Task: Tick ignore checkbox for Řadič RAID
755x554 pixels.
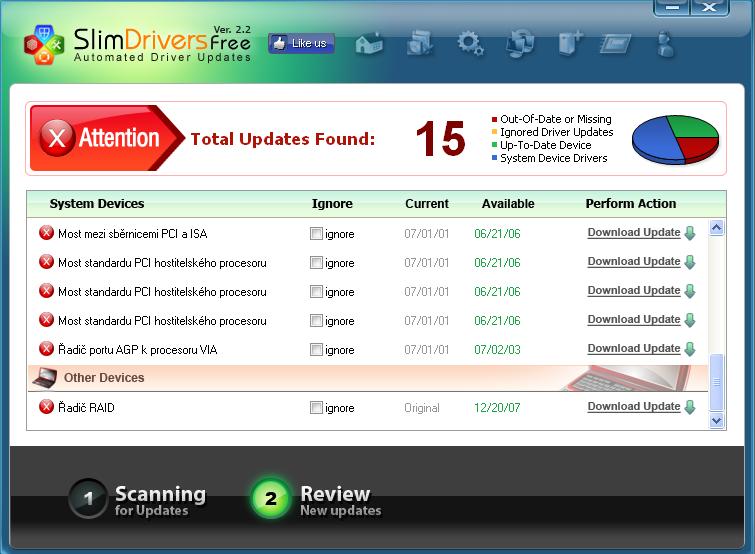Action: (316, 408)
